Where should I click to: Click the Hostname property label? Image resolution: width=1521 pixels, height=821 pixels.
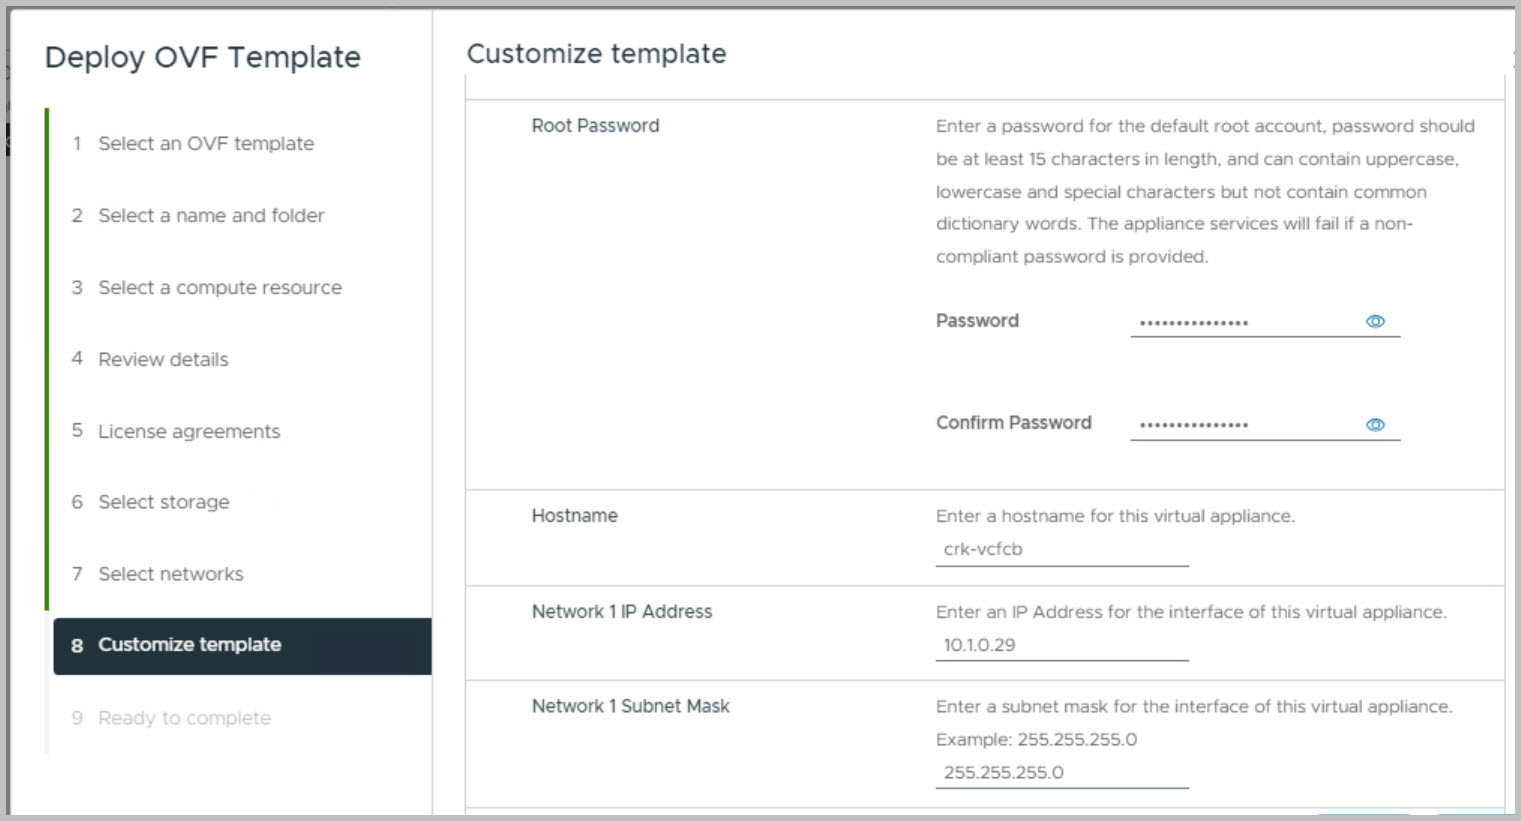(x=574, y=516)
